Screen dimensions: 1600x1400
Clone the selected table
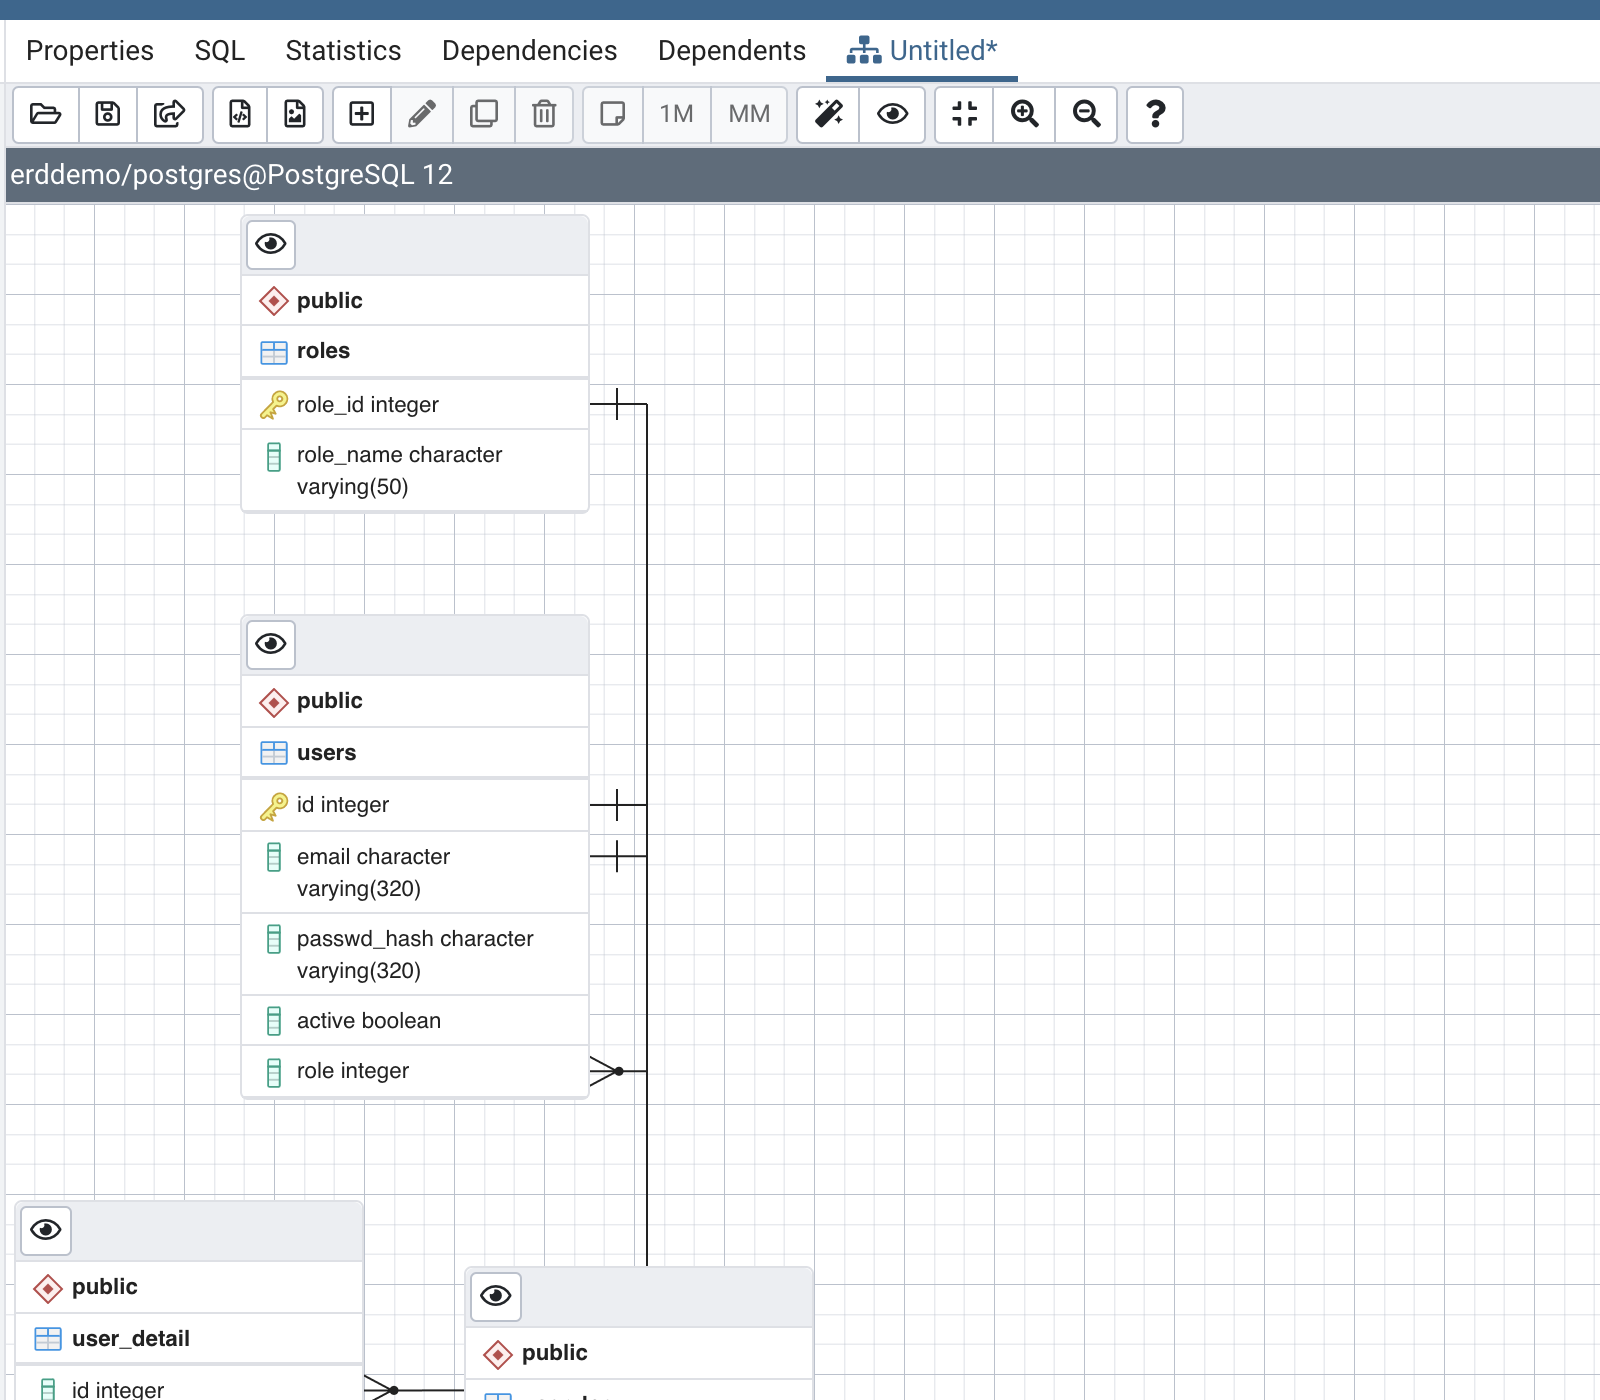click(x=484, y=114)
